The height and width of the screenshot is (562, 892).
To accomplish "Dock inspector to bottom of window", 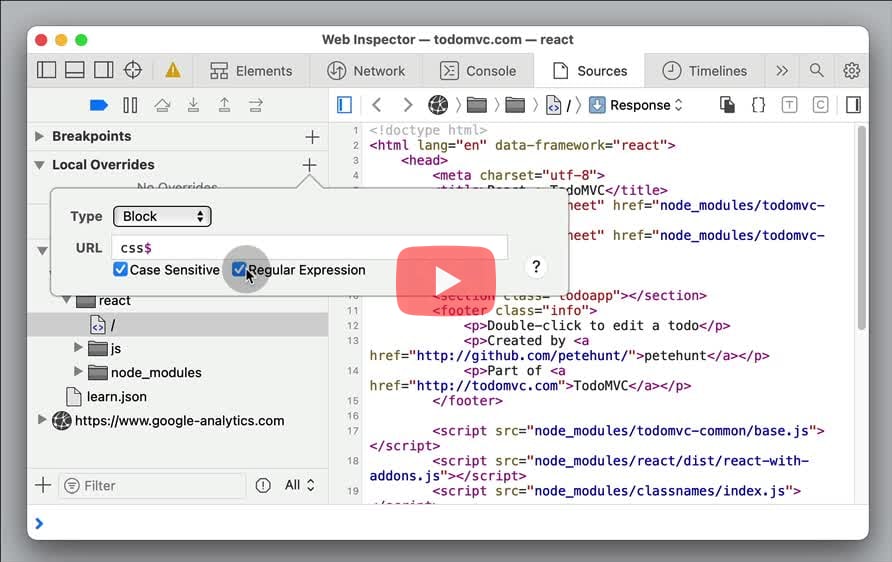I will point(75,70).
